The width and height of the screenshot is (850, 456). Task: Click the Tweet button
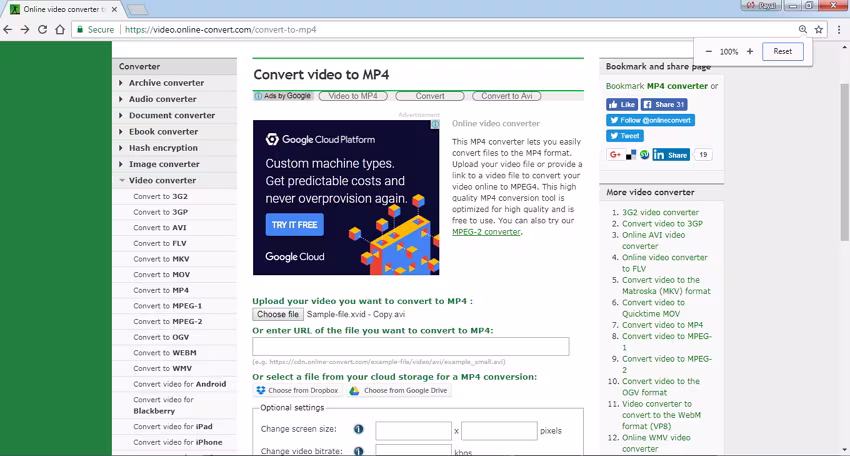624,136
